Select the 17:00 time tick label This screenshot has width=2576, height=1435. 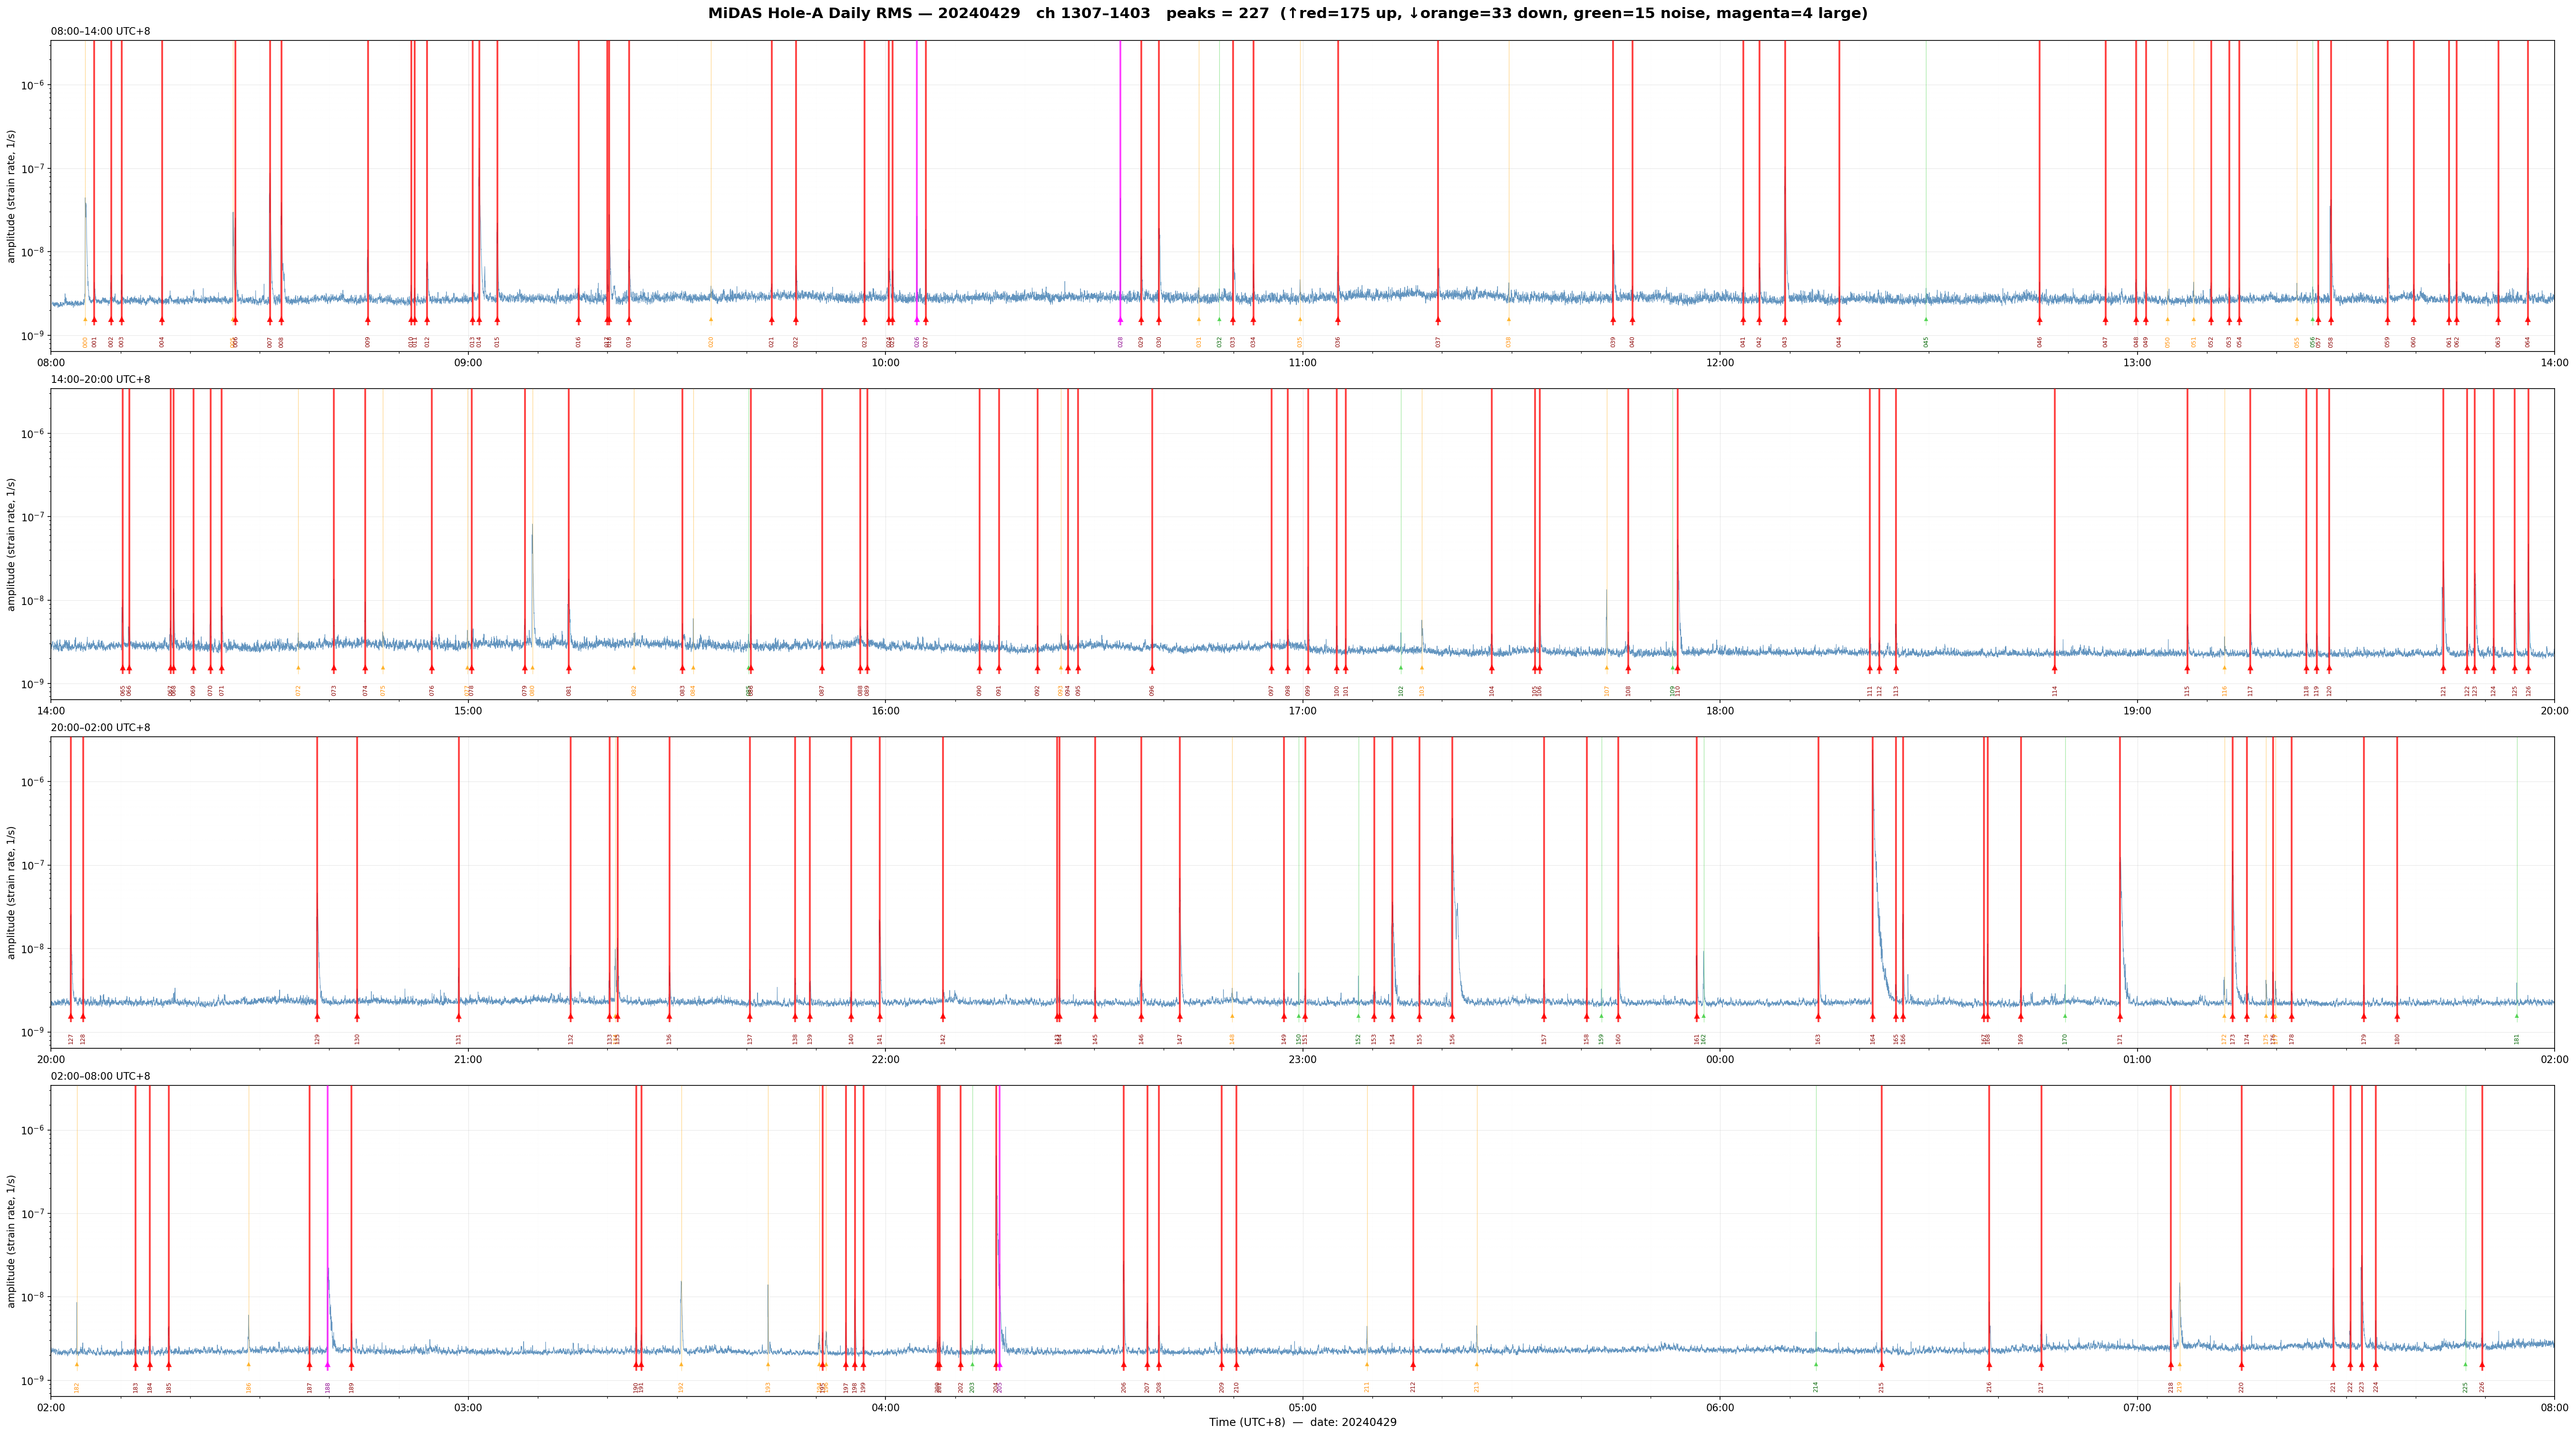pos(1302,711)
